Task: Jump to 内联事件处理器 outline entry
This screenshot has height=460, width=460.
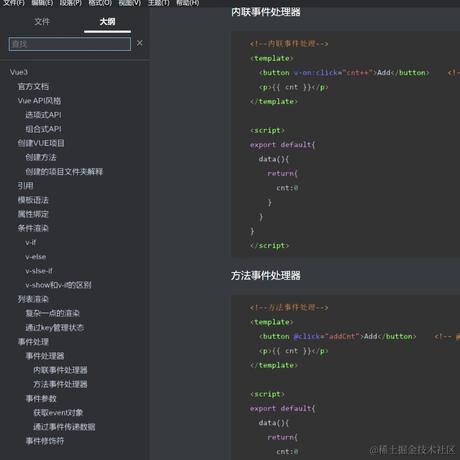Action: (60, 370)
